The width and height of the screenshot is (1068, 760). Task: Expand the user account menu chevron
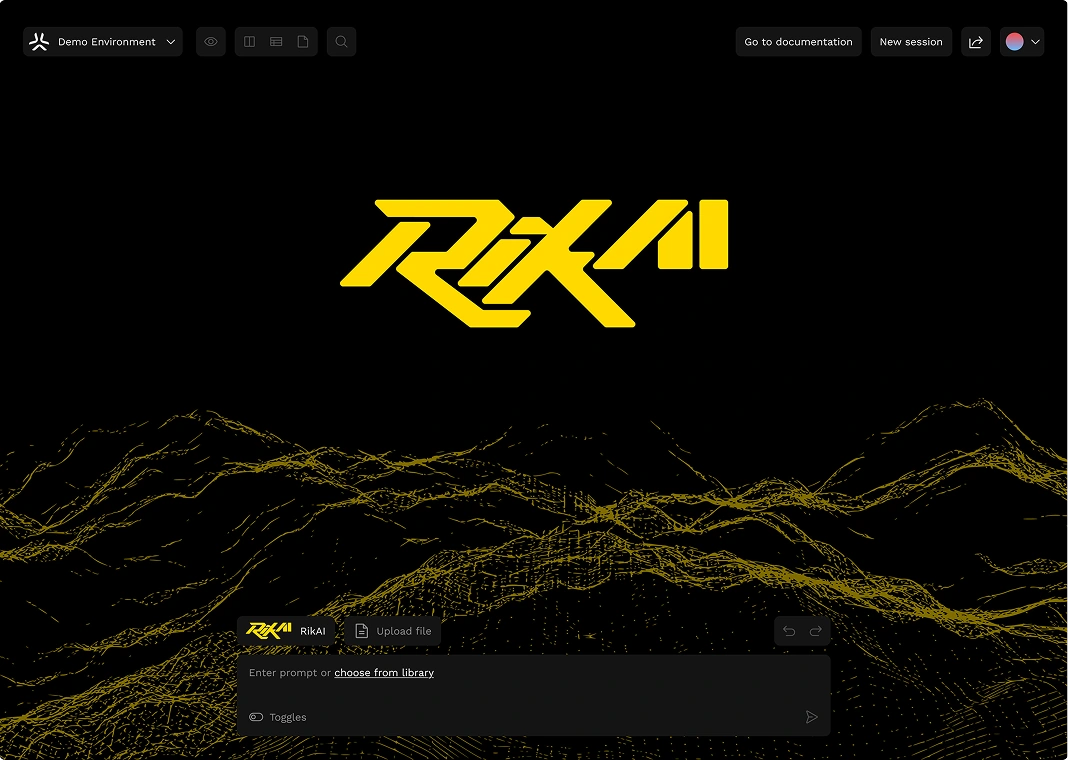1035,42
